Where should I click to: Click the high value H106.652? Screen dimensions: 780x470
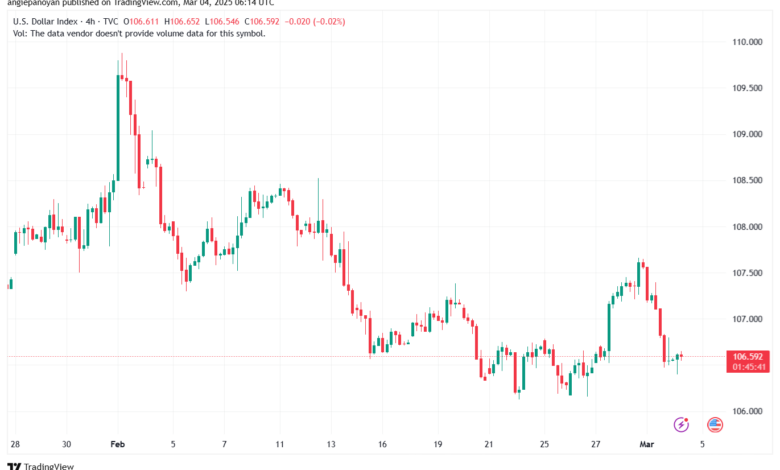pos(182,21)
